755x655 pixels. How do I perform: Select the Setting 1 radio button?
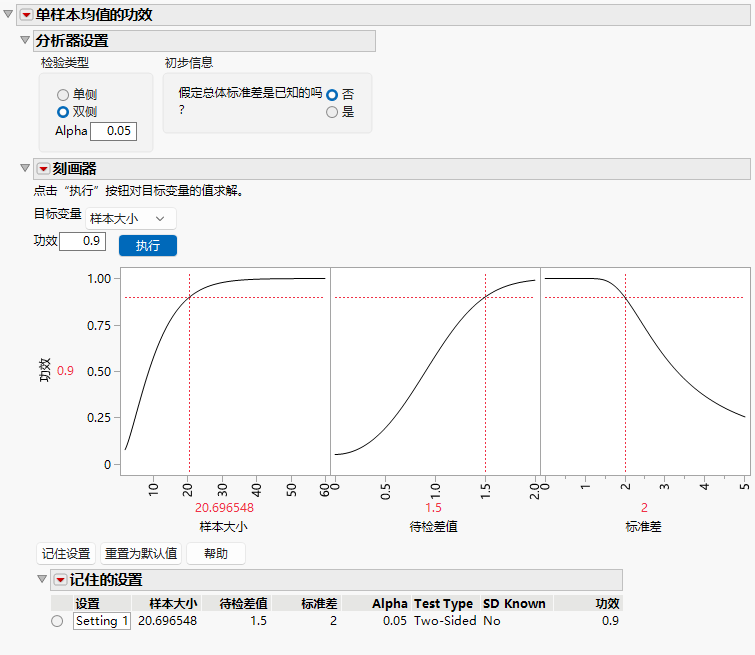tap(57, 621)
